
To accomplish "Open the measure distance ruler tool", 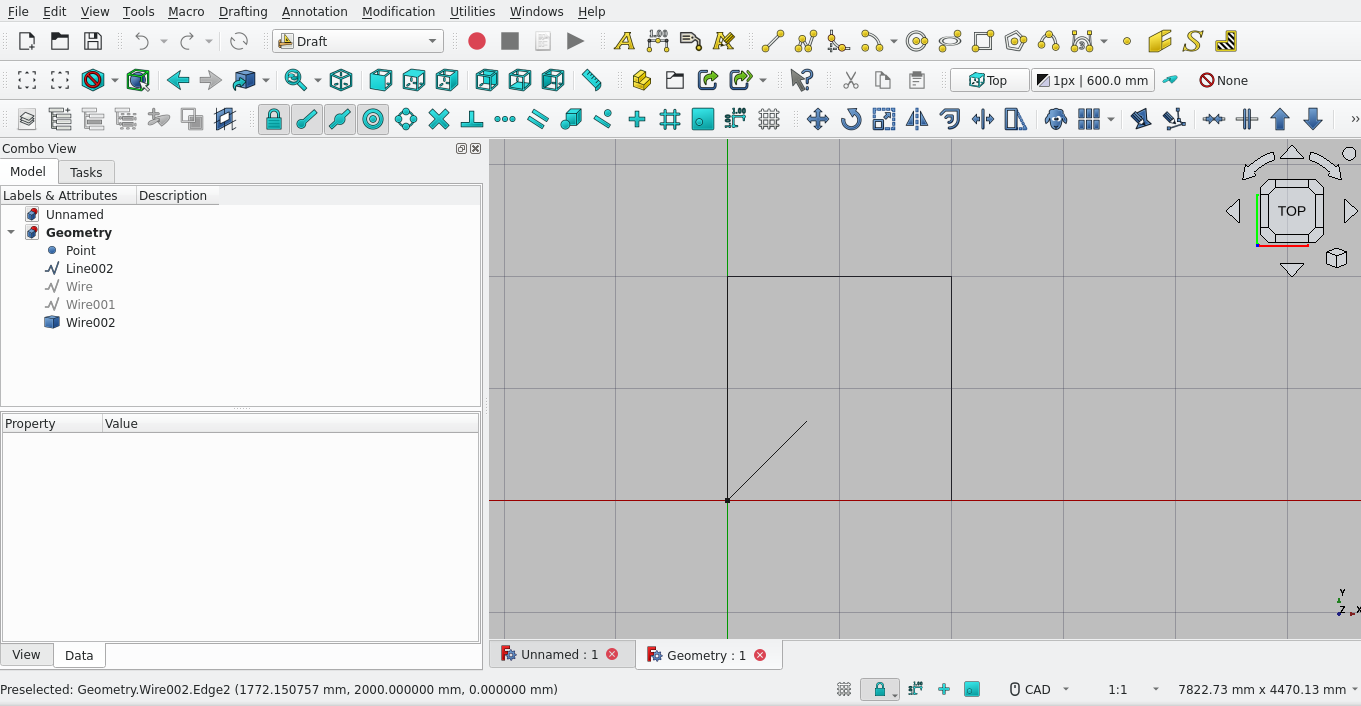I will coord(591,80).
